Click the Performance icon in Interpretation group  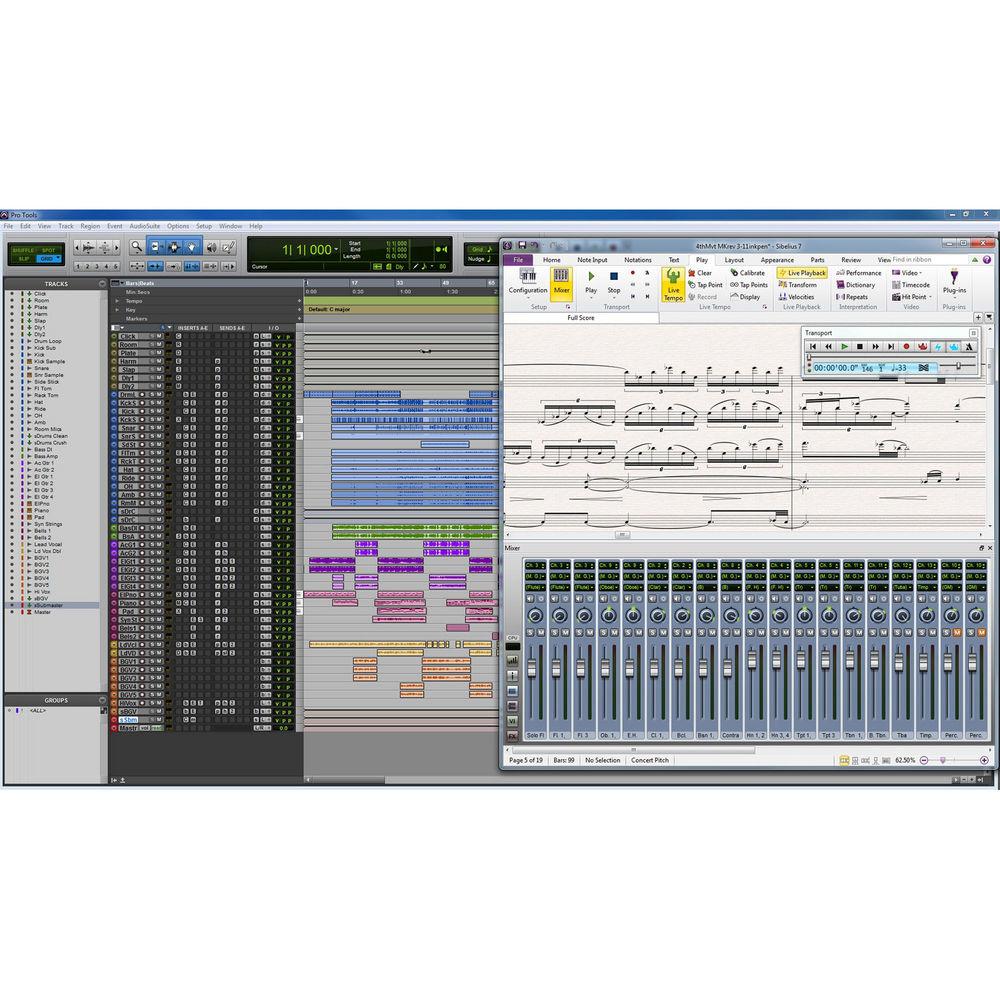point(858,272)
